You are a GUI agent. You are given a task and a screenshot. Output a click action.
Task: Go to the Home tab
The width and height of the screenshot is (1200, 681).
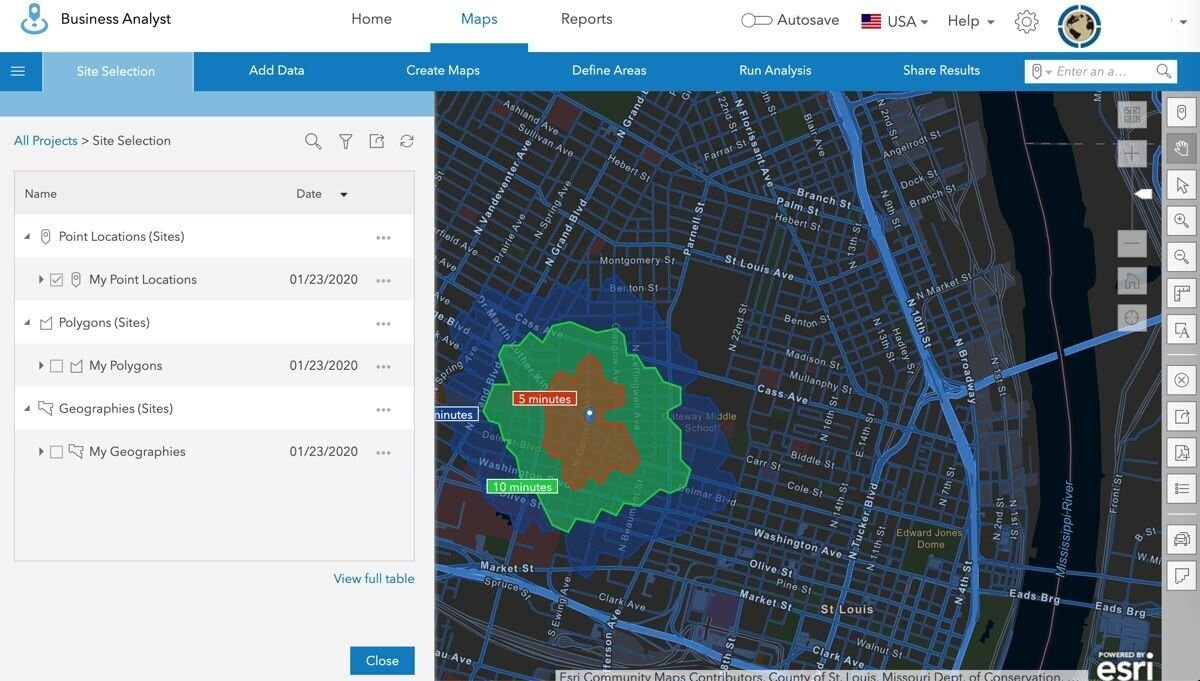click(x=371, y=19)
